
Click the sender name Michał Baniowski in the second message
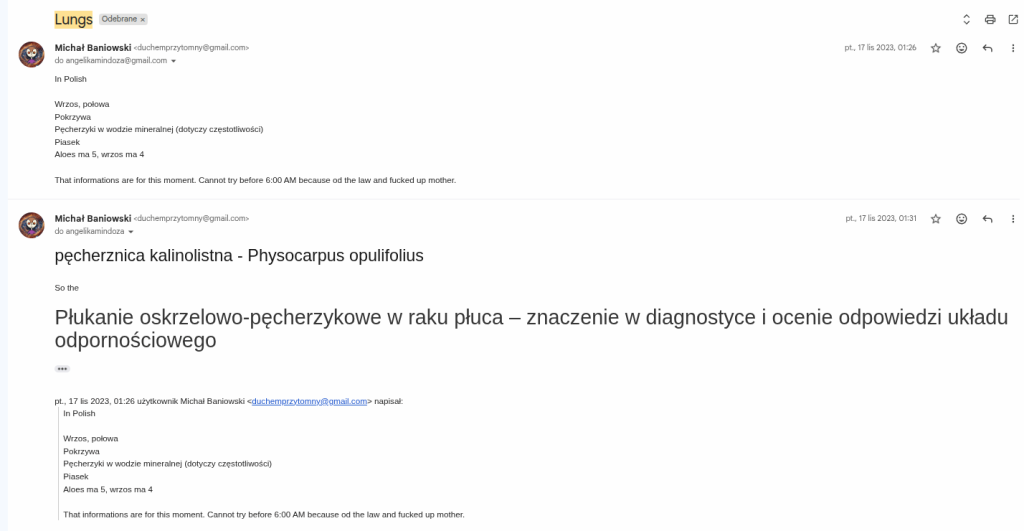coord(93,218)
